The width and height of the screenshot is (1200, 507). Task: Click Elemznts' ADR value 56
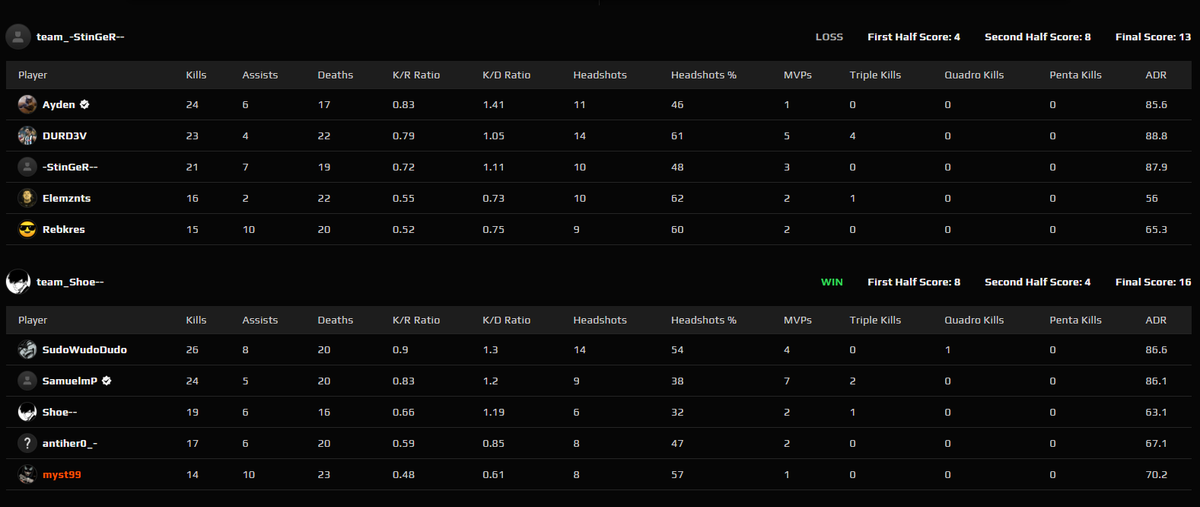1151,198
